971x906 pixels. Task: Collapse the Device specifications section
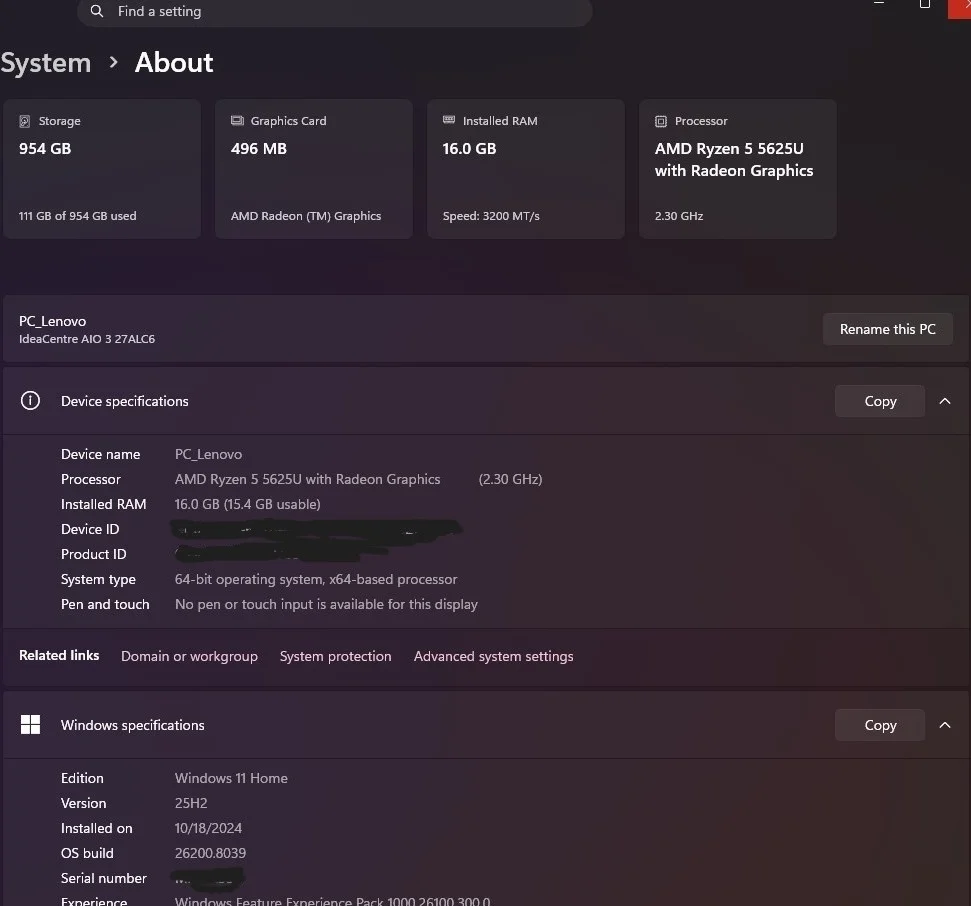coord(945,401)
